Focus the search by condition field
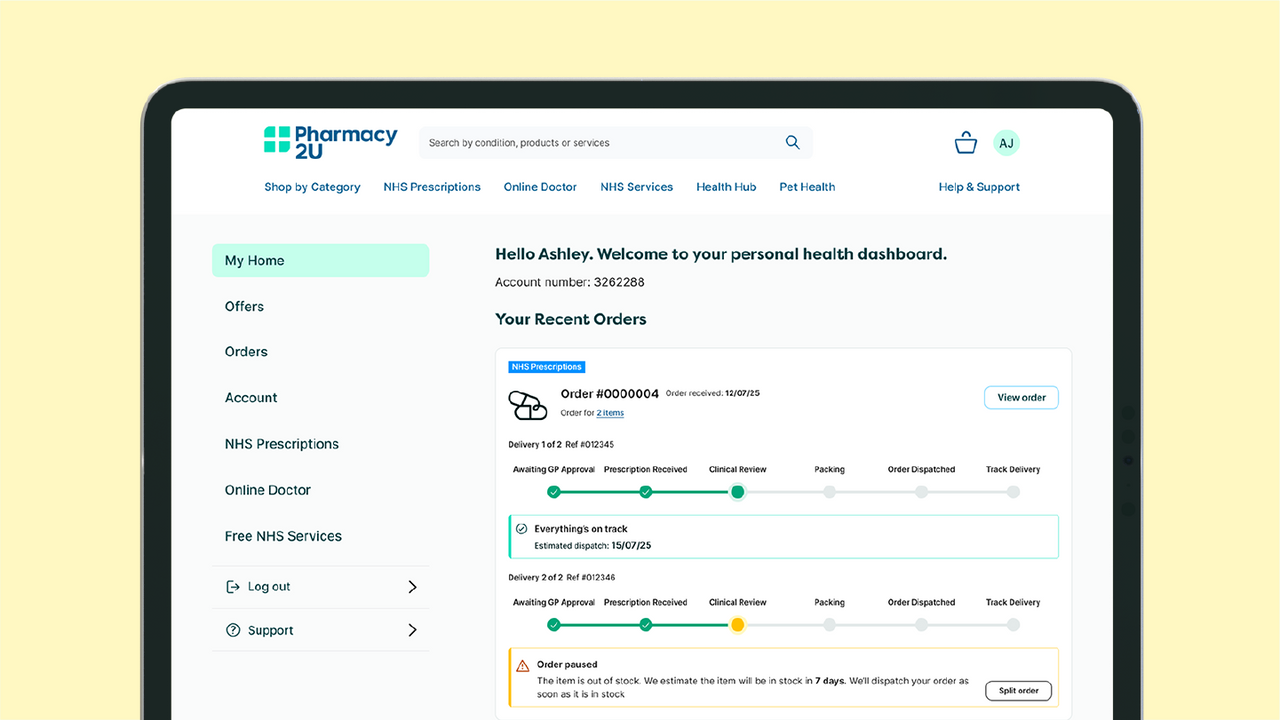The width and height of the screenshot is (1280, 720). [x=600, y=143]
